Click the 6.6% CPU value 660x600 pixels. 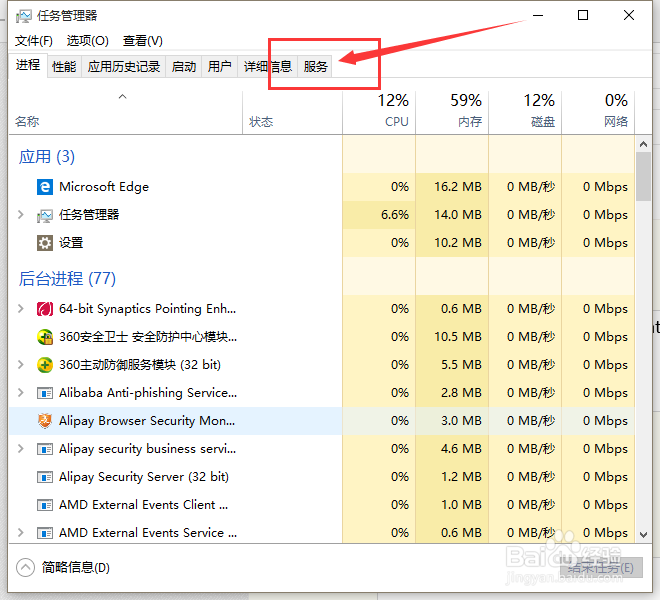click(395, 215)
